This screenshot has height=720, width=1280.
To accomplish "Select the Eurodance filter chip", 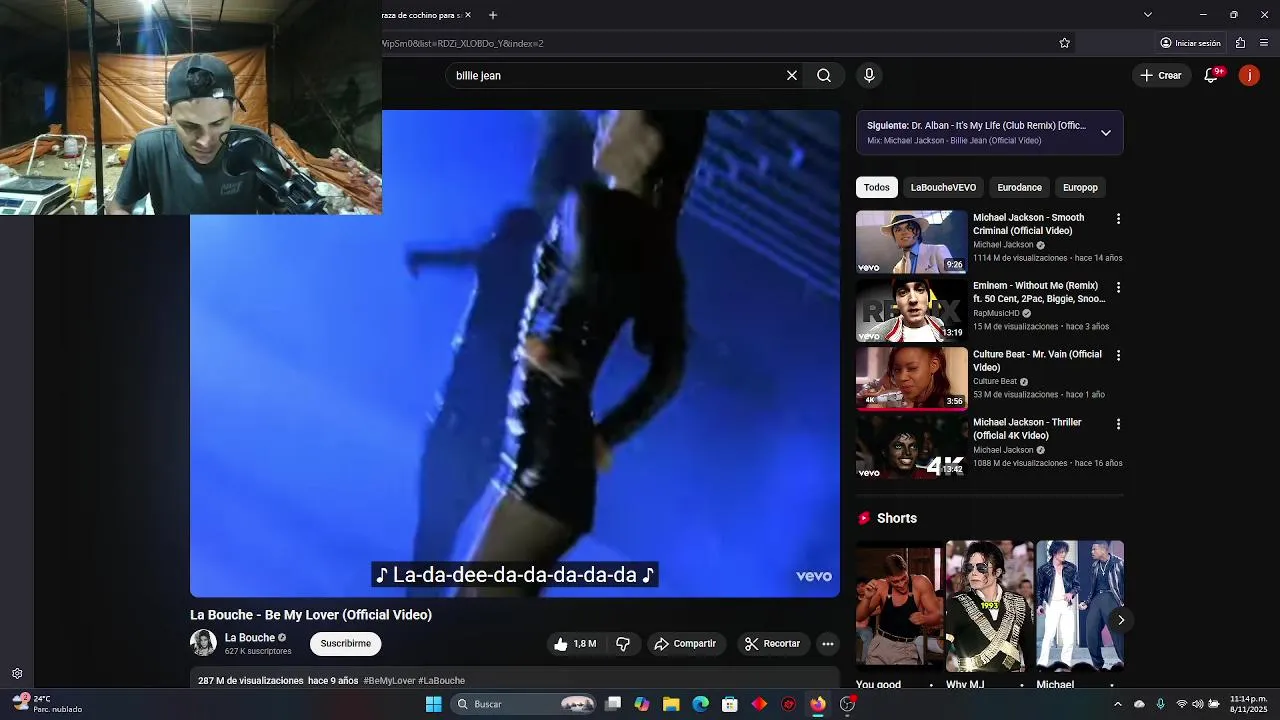I will pos(1019,187).
